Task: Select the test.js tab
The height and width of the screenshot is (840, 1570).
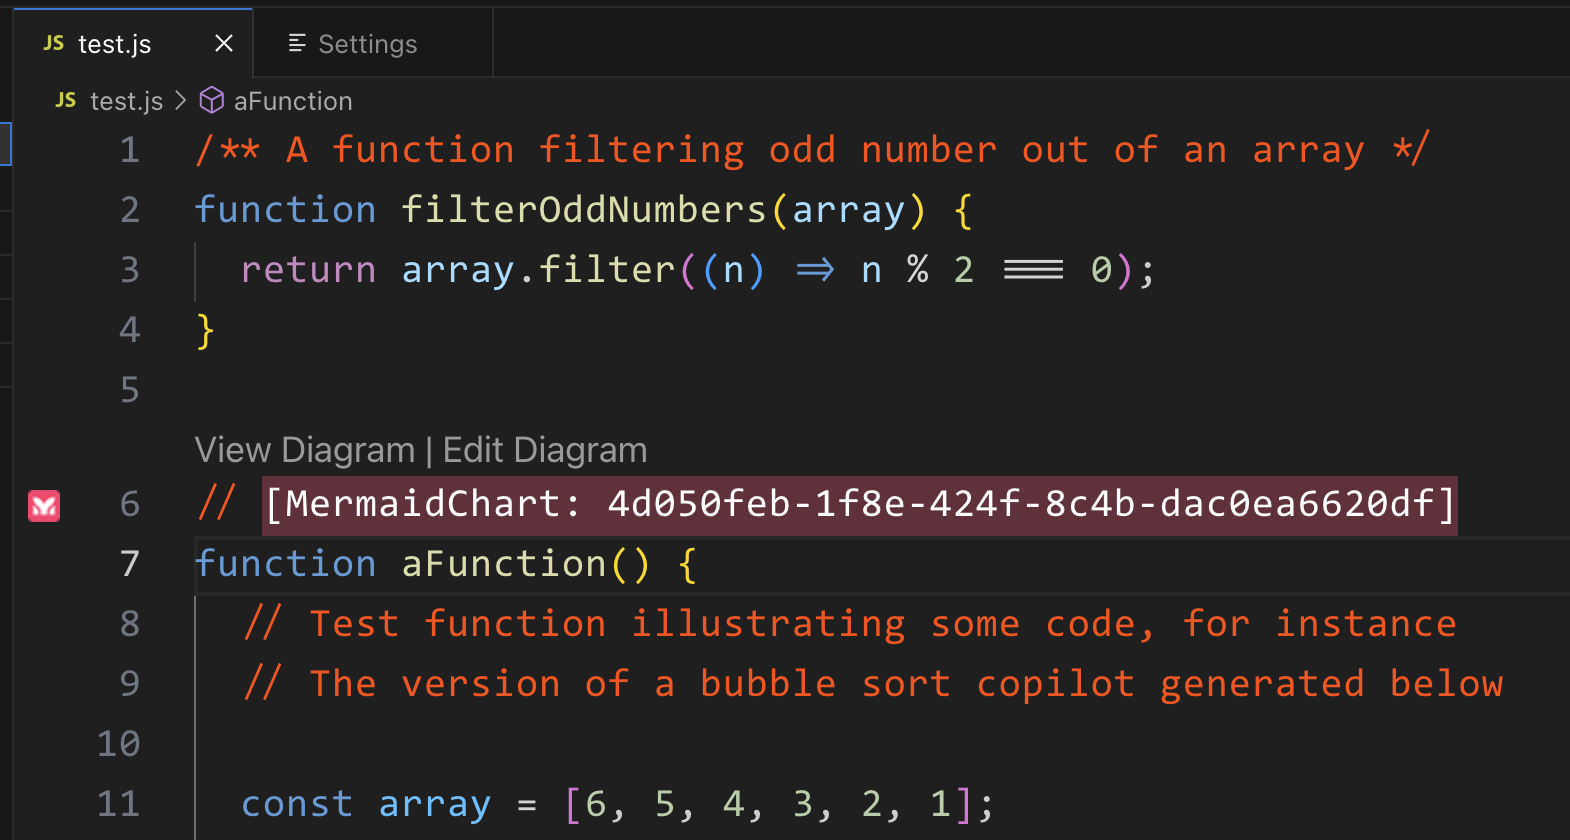Action: [114, 44]
